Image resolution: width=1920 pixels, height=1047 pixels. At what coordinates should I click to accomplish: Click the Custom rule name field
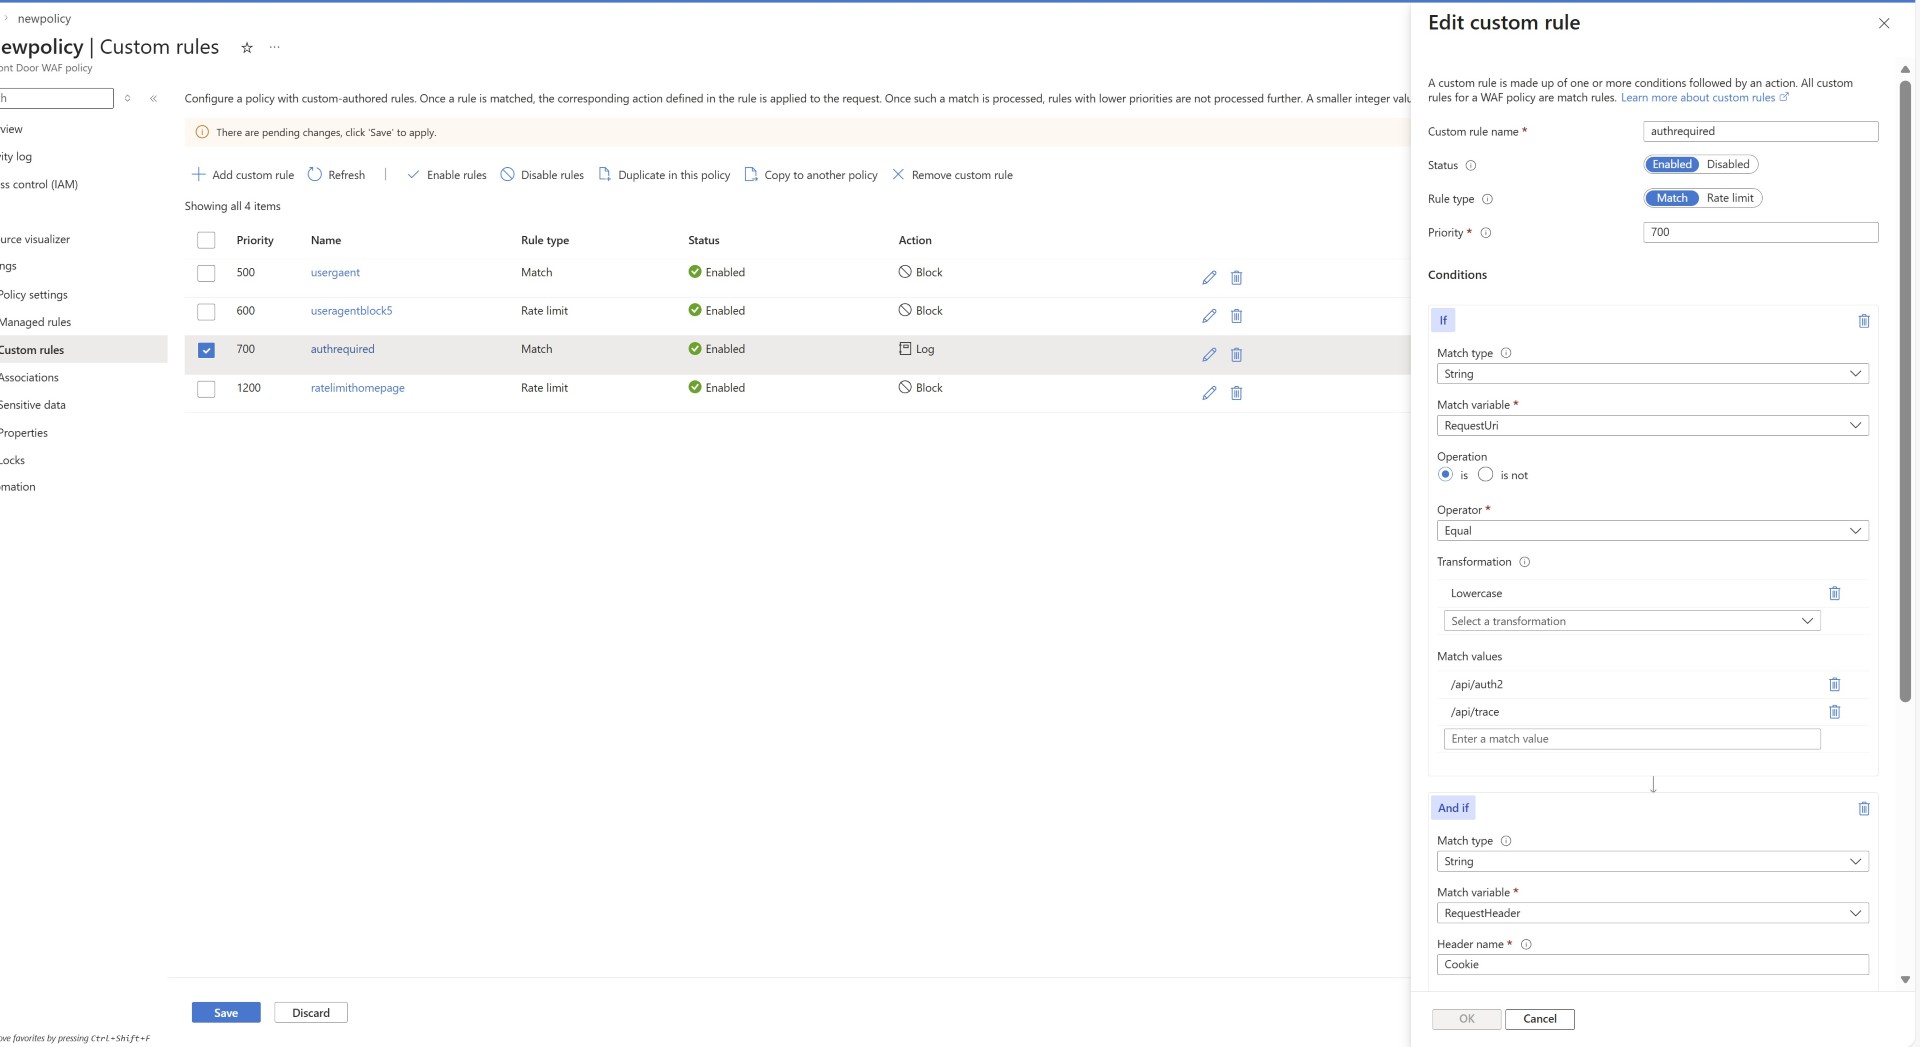point(1760,131)
